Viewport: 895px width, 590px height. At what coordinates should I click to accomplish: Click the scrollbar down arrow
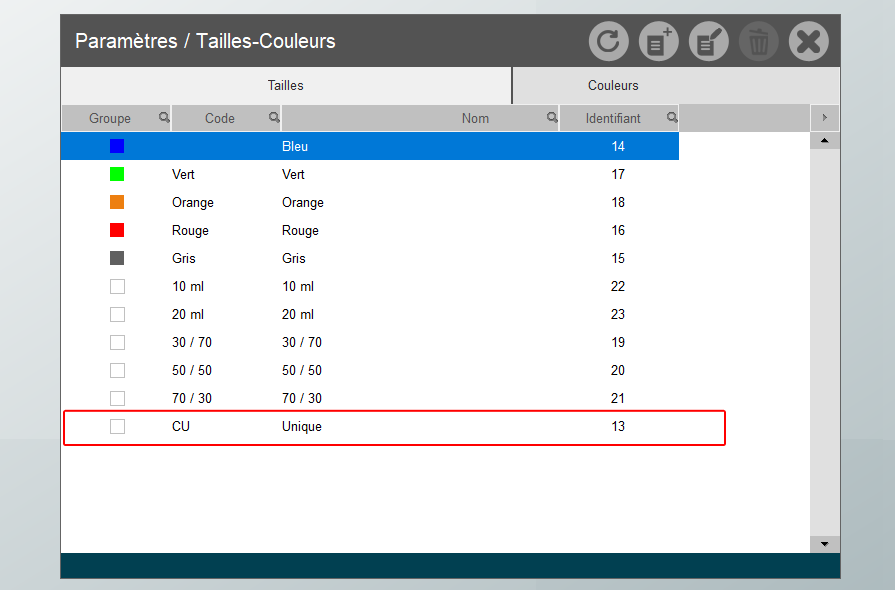tap(825, 544)
